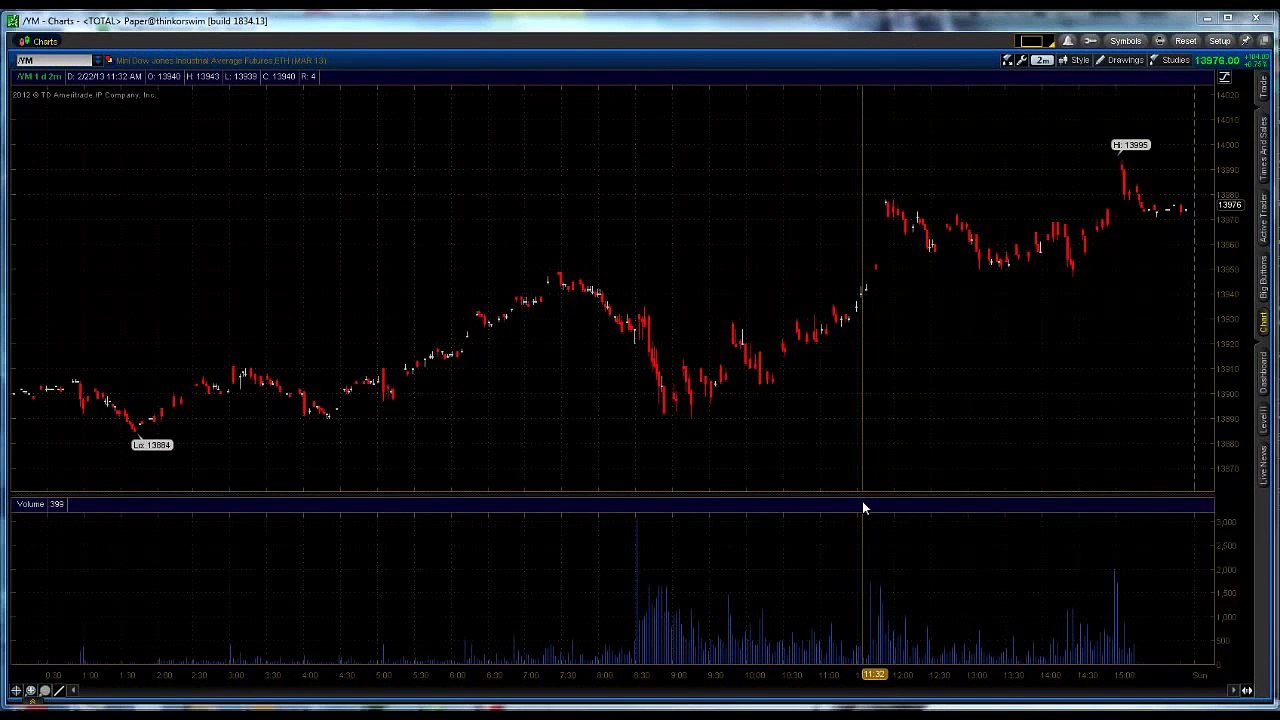Screen dimensions: 1280x720
Task: Click the /YM 1 d 2m header label
Action: (38, 77)
